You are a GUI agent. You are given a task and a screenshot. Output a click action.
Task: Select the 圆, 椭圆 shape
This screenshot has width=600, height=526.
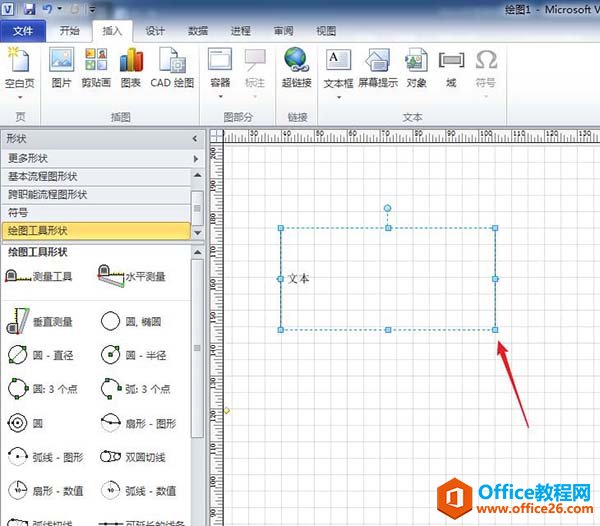pyautogui.click(x=131, y=321)
